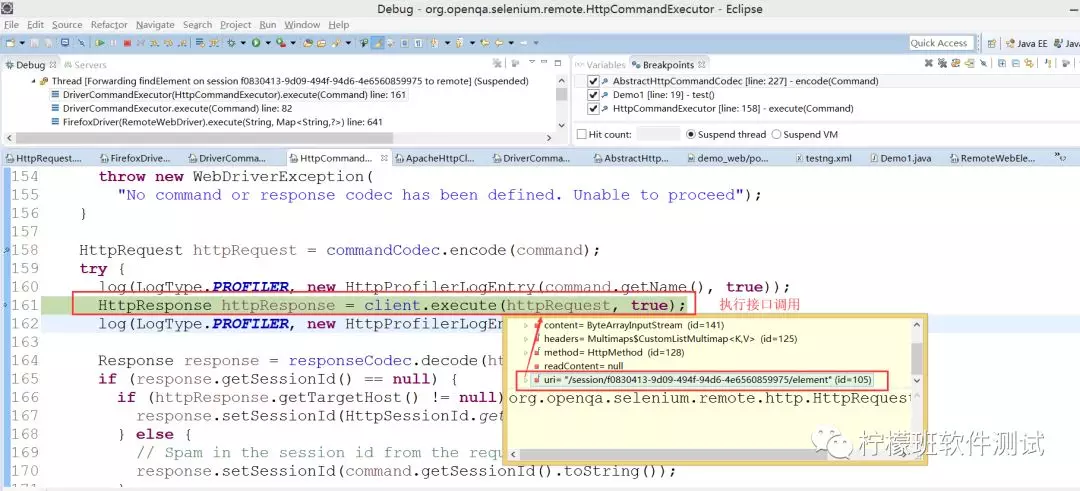
Task: Switch to the Demo1.java editor tab
Action: (904, 158)
